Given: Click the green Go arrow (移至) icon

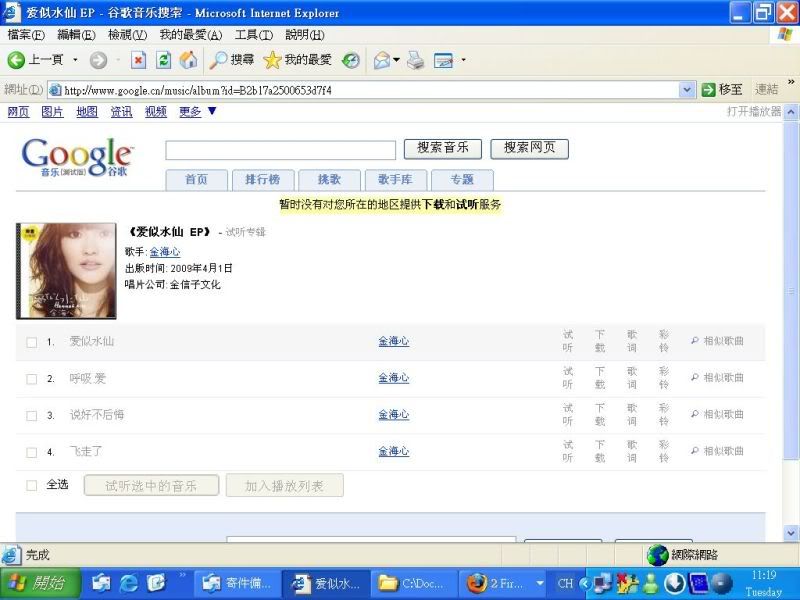Looking at the screenshot, I should click(708, 90).
